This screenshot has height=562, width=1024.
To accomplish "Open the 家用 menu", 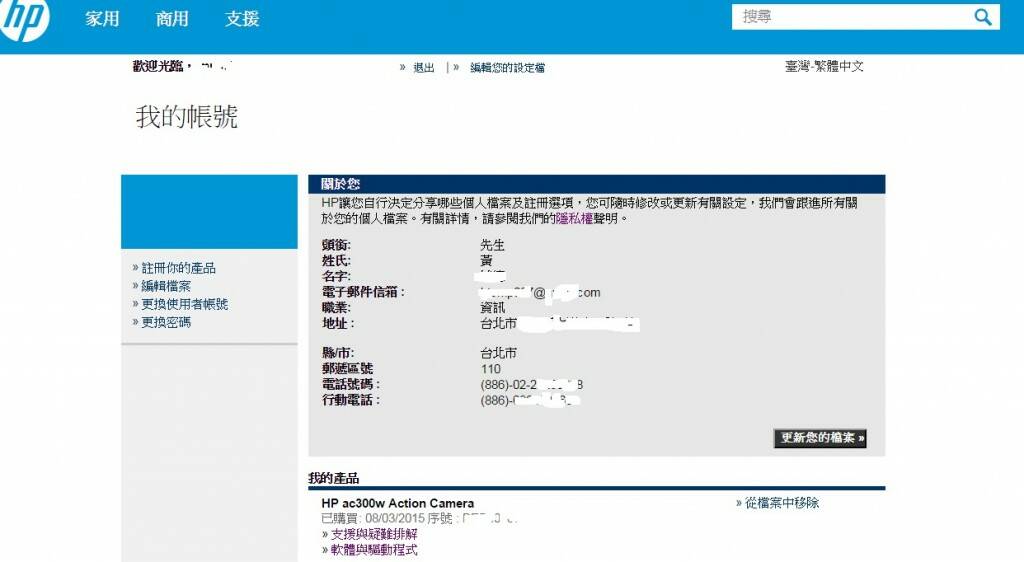I will point(102,18).
